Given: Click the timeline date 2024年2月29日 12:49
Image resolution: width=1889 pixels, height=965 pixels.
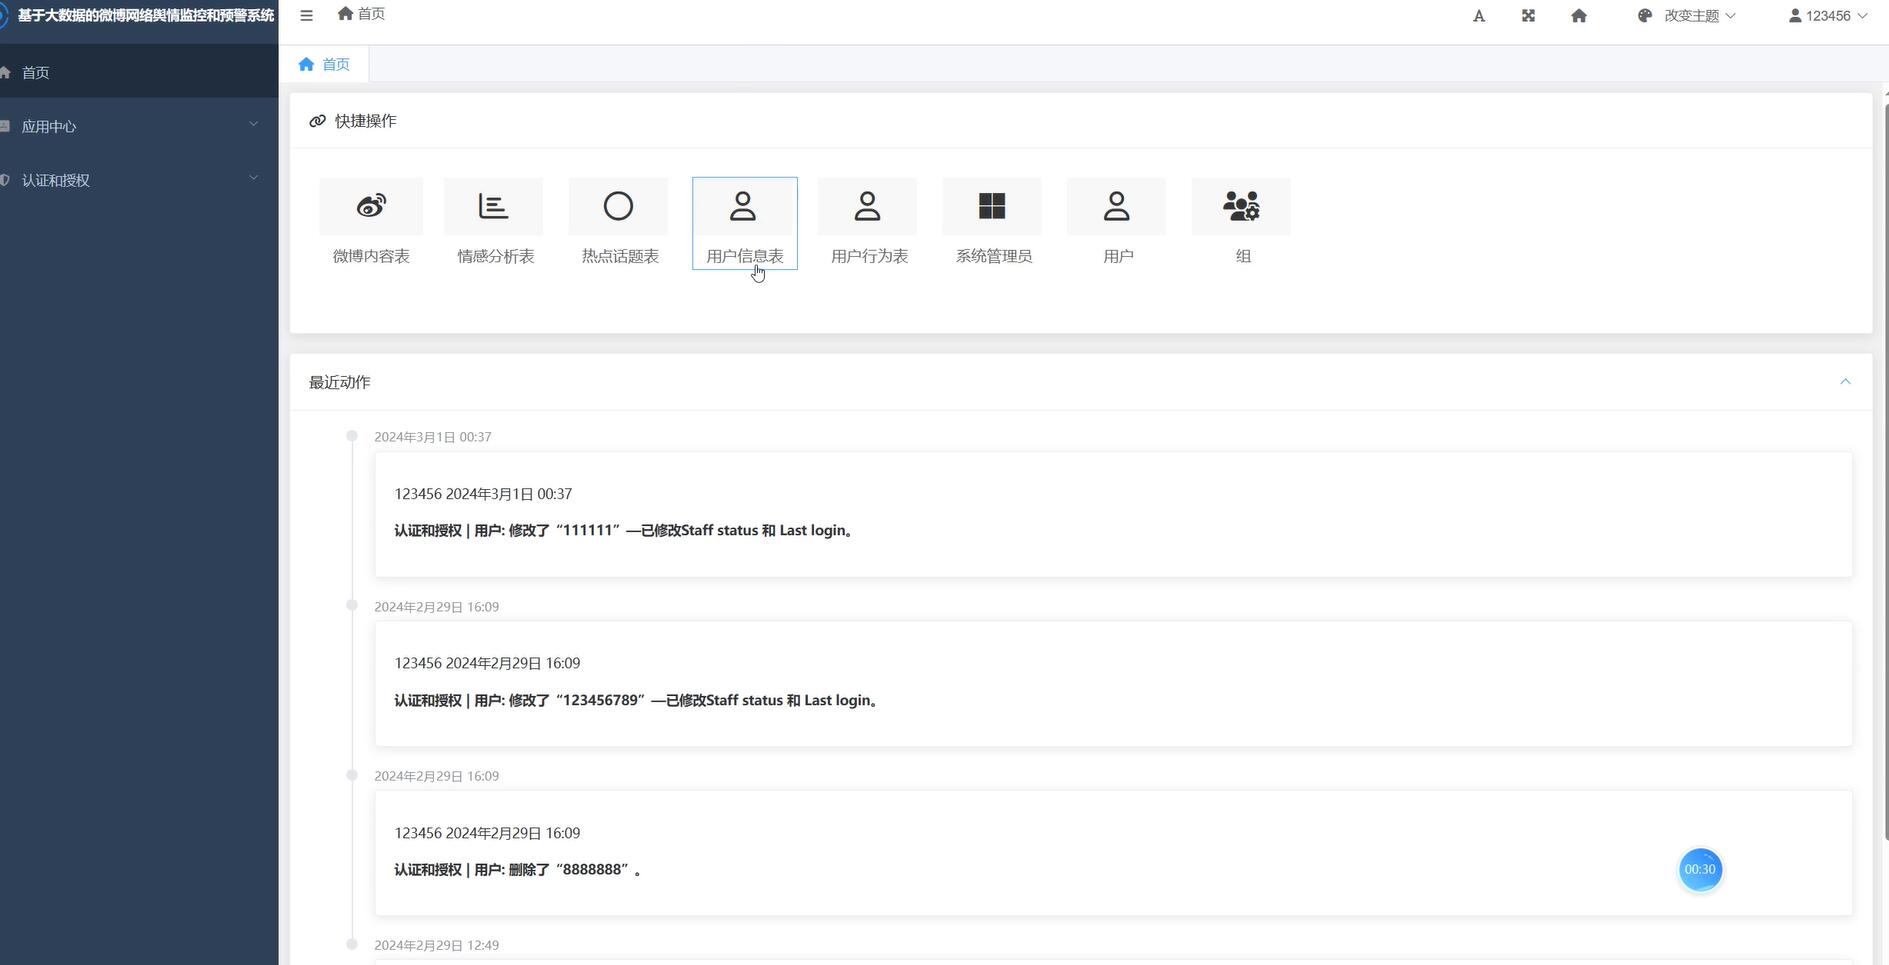Looking at the screenshot, I should [437, 945].
